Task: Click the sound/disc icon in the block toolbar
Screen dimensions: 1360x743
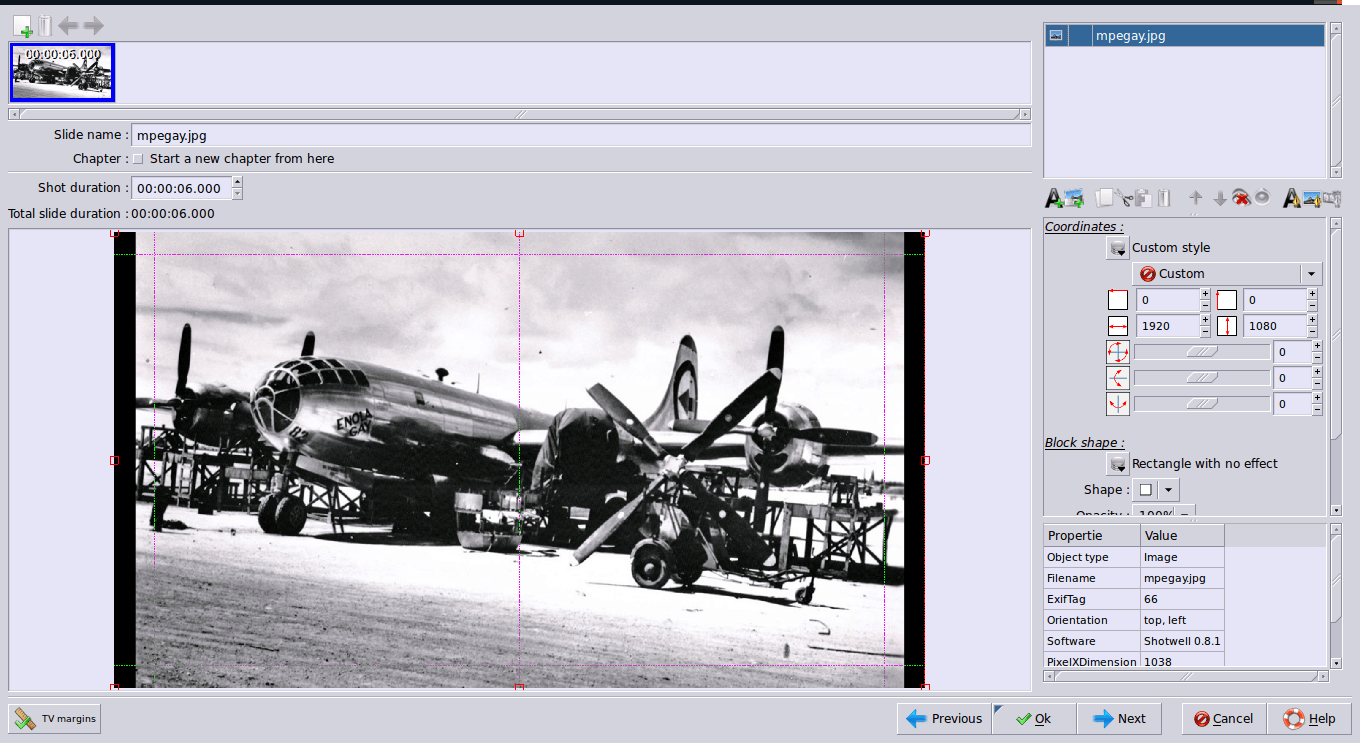Action: pyautogui.click(x=1262, y=197)
